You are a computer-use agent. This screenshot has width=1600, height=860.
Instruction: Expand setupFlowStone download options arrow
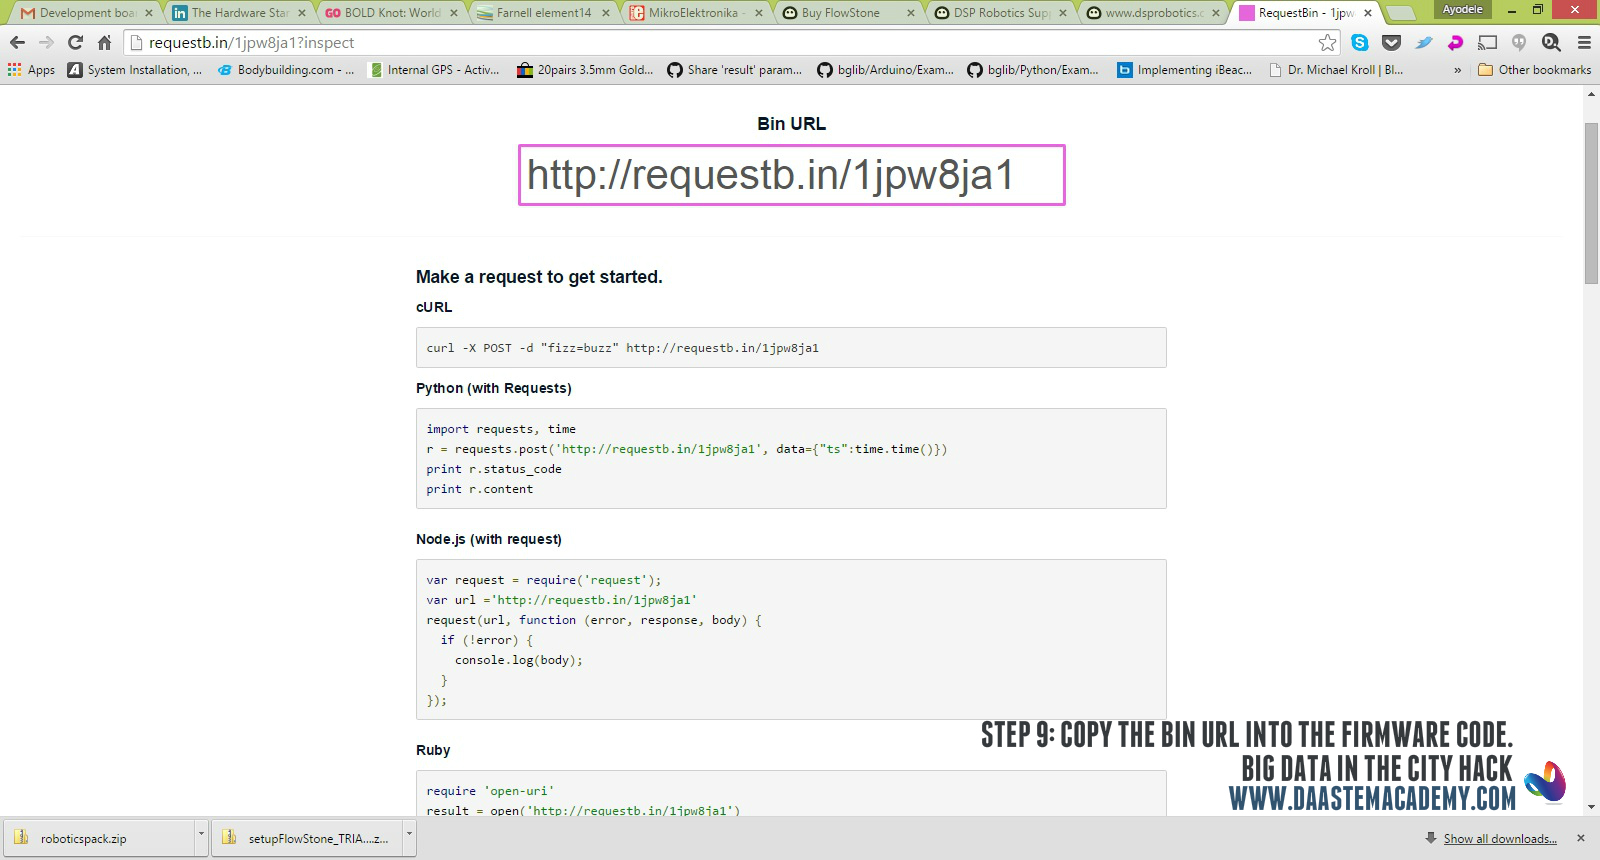pos(409,838)
